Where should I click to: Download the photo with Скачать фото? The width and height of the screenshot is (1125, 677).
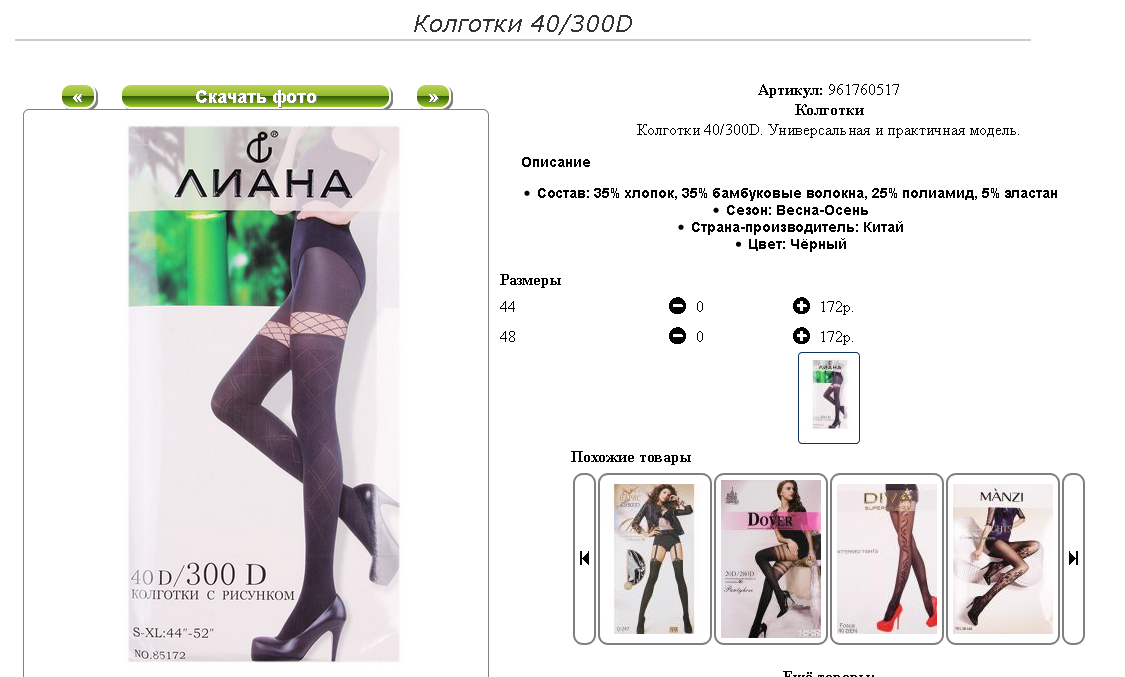point(257,97)
